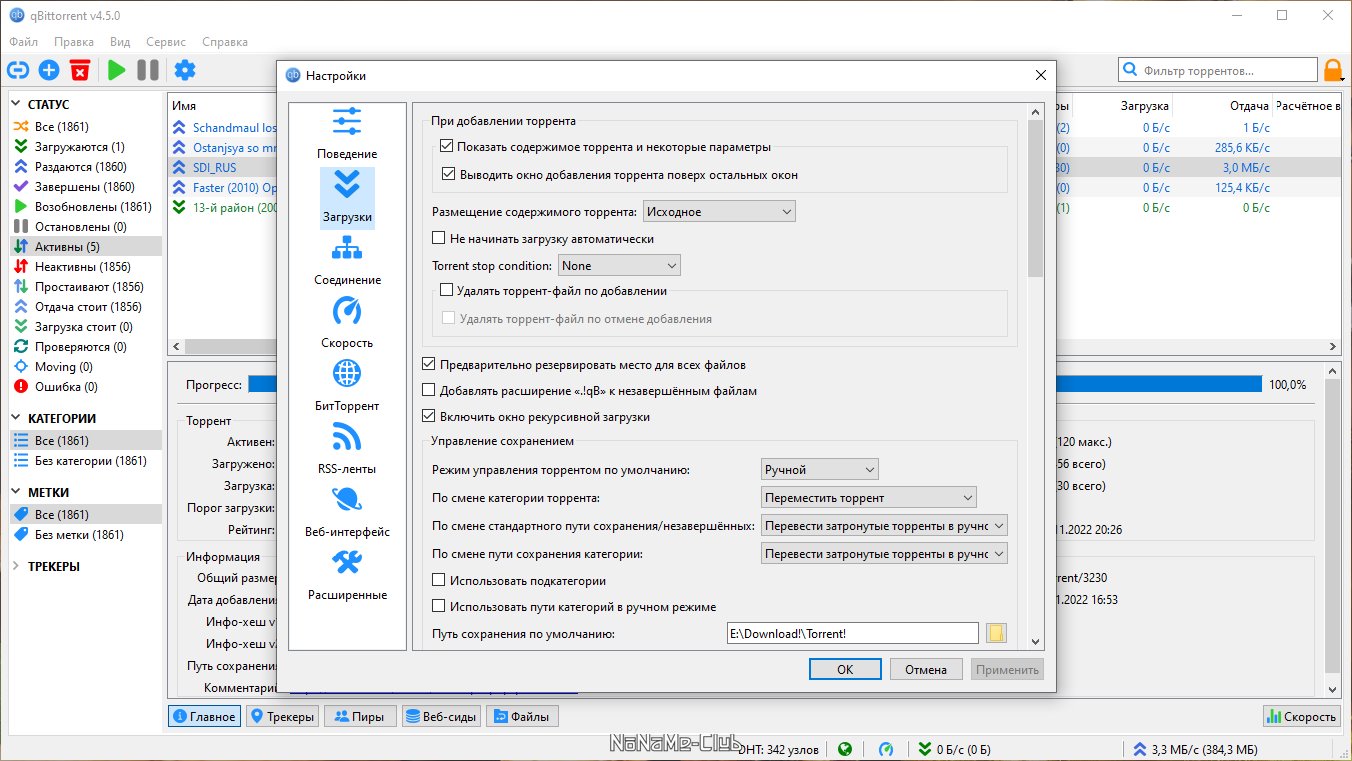Click the folder browse icon beside save path
The height and width of the screenshot is (761, 1352).
[995, 633]
